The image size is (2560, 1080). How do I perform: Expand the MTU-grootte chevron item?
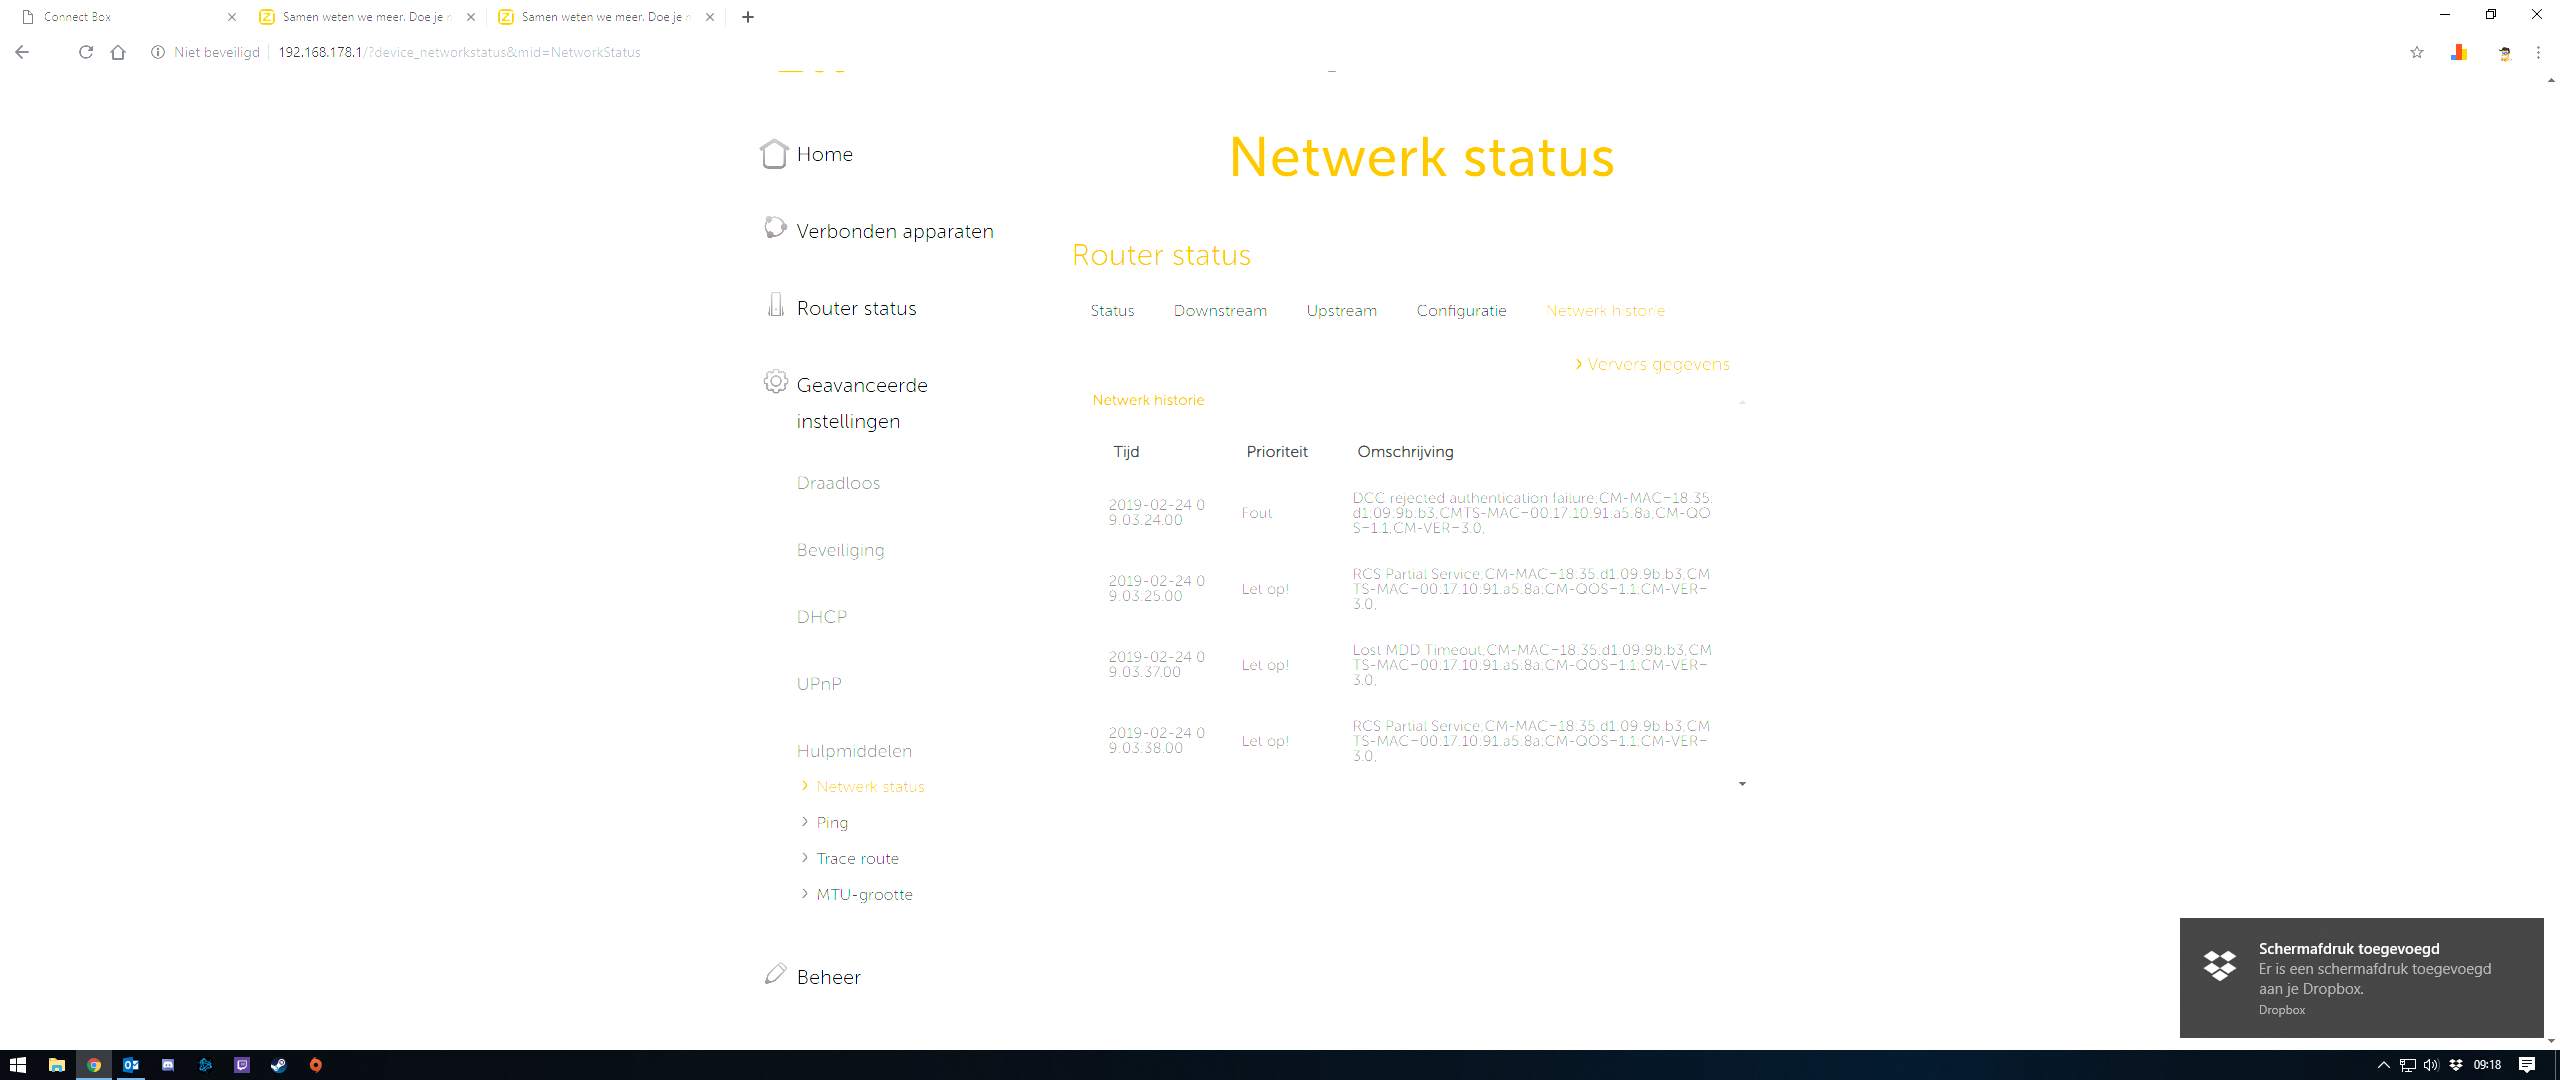[805, 894]
